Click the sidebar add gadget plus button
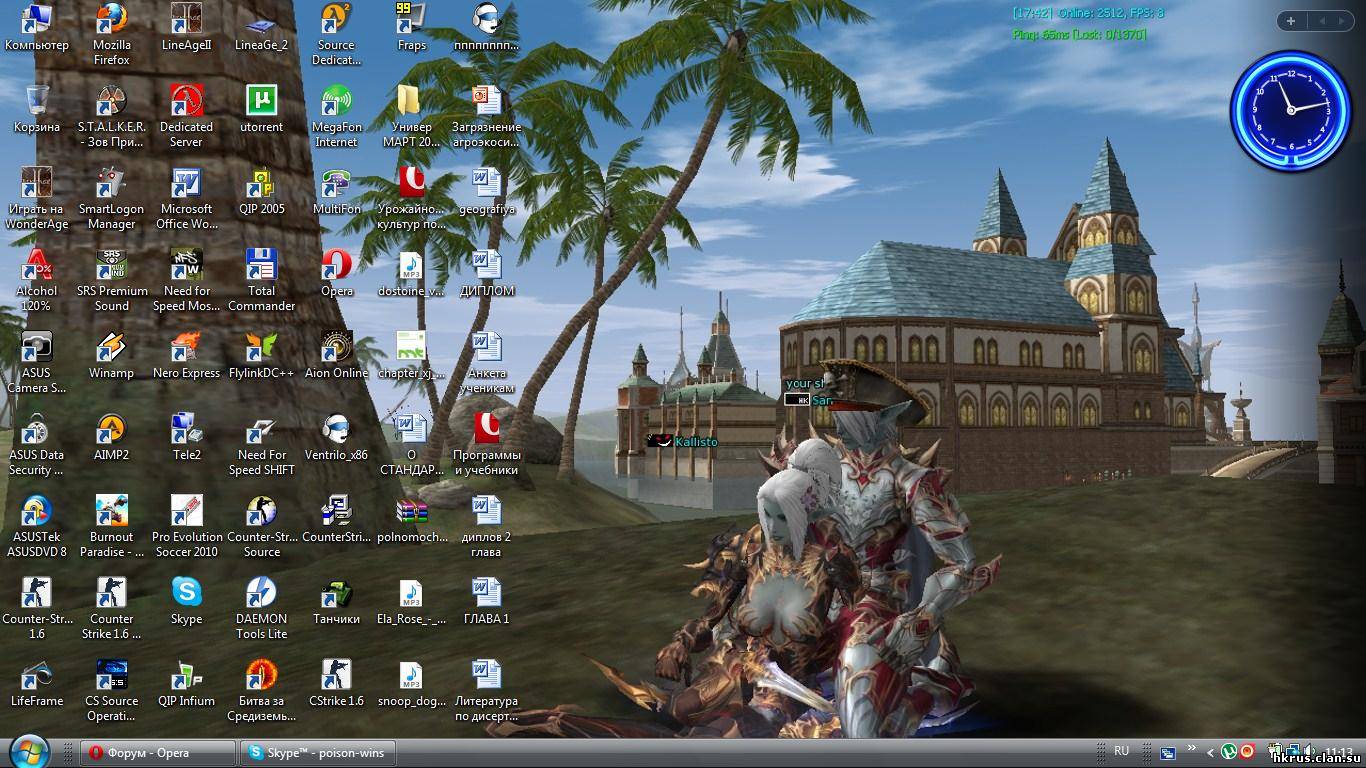Screen dimensions: 1366x768 point(1290,21)
